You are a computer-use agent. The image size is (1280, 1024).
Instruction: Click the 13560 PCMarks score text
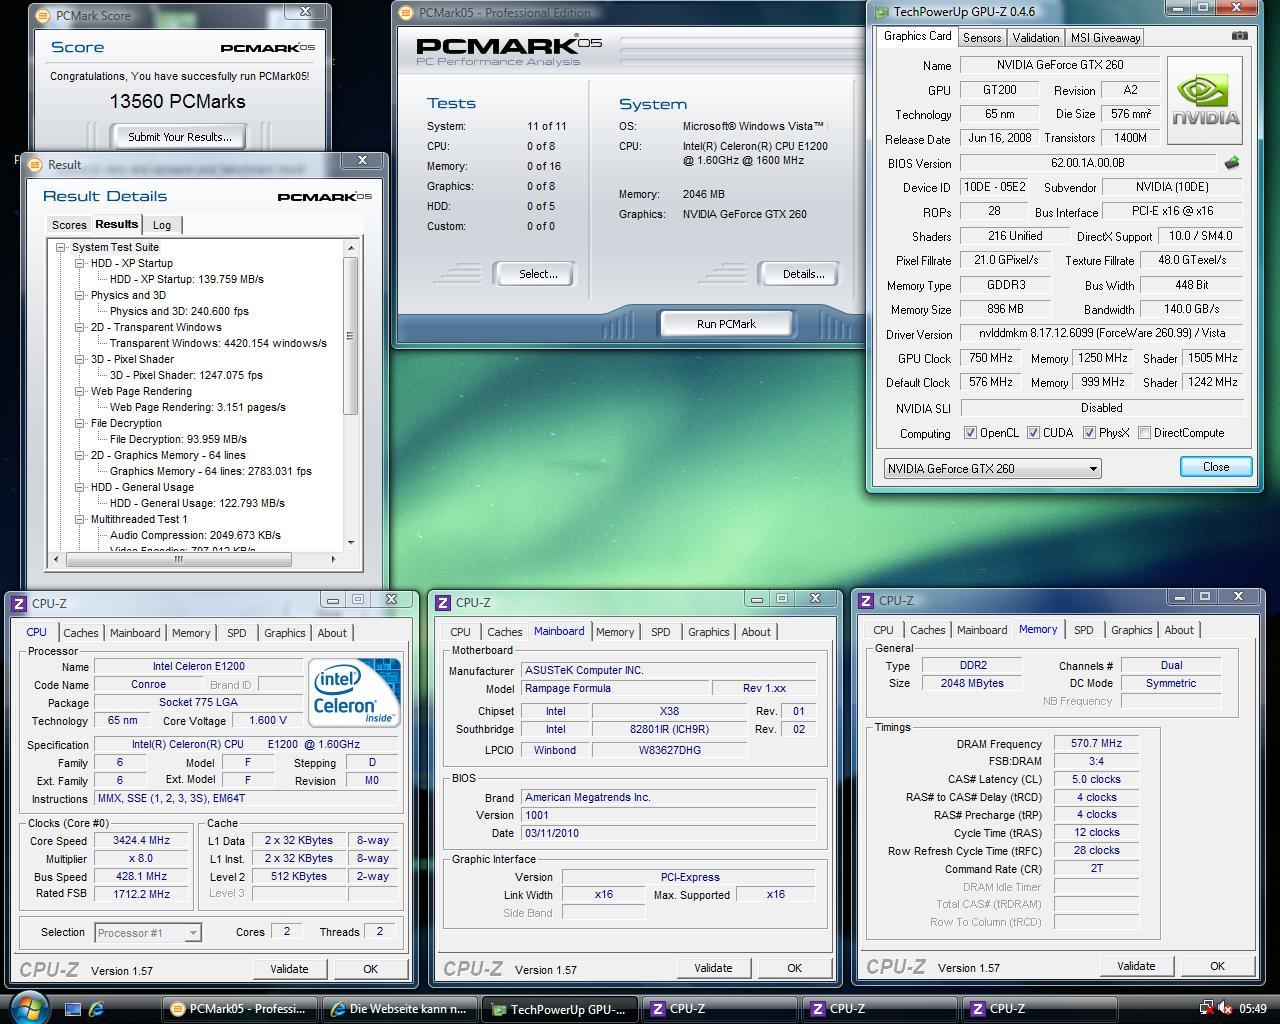coord(178,101)
